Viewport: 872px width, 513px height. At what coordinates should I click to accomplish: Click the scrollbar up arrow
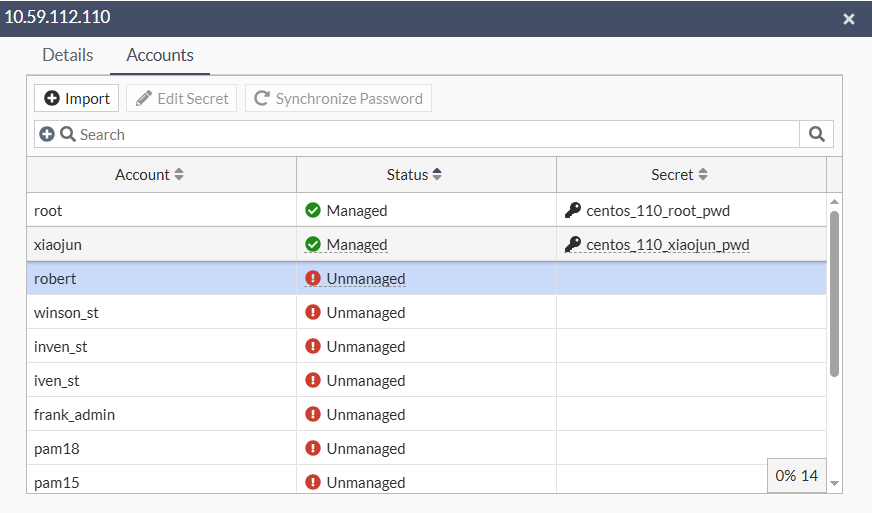[x=834, y=202]
